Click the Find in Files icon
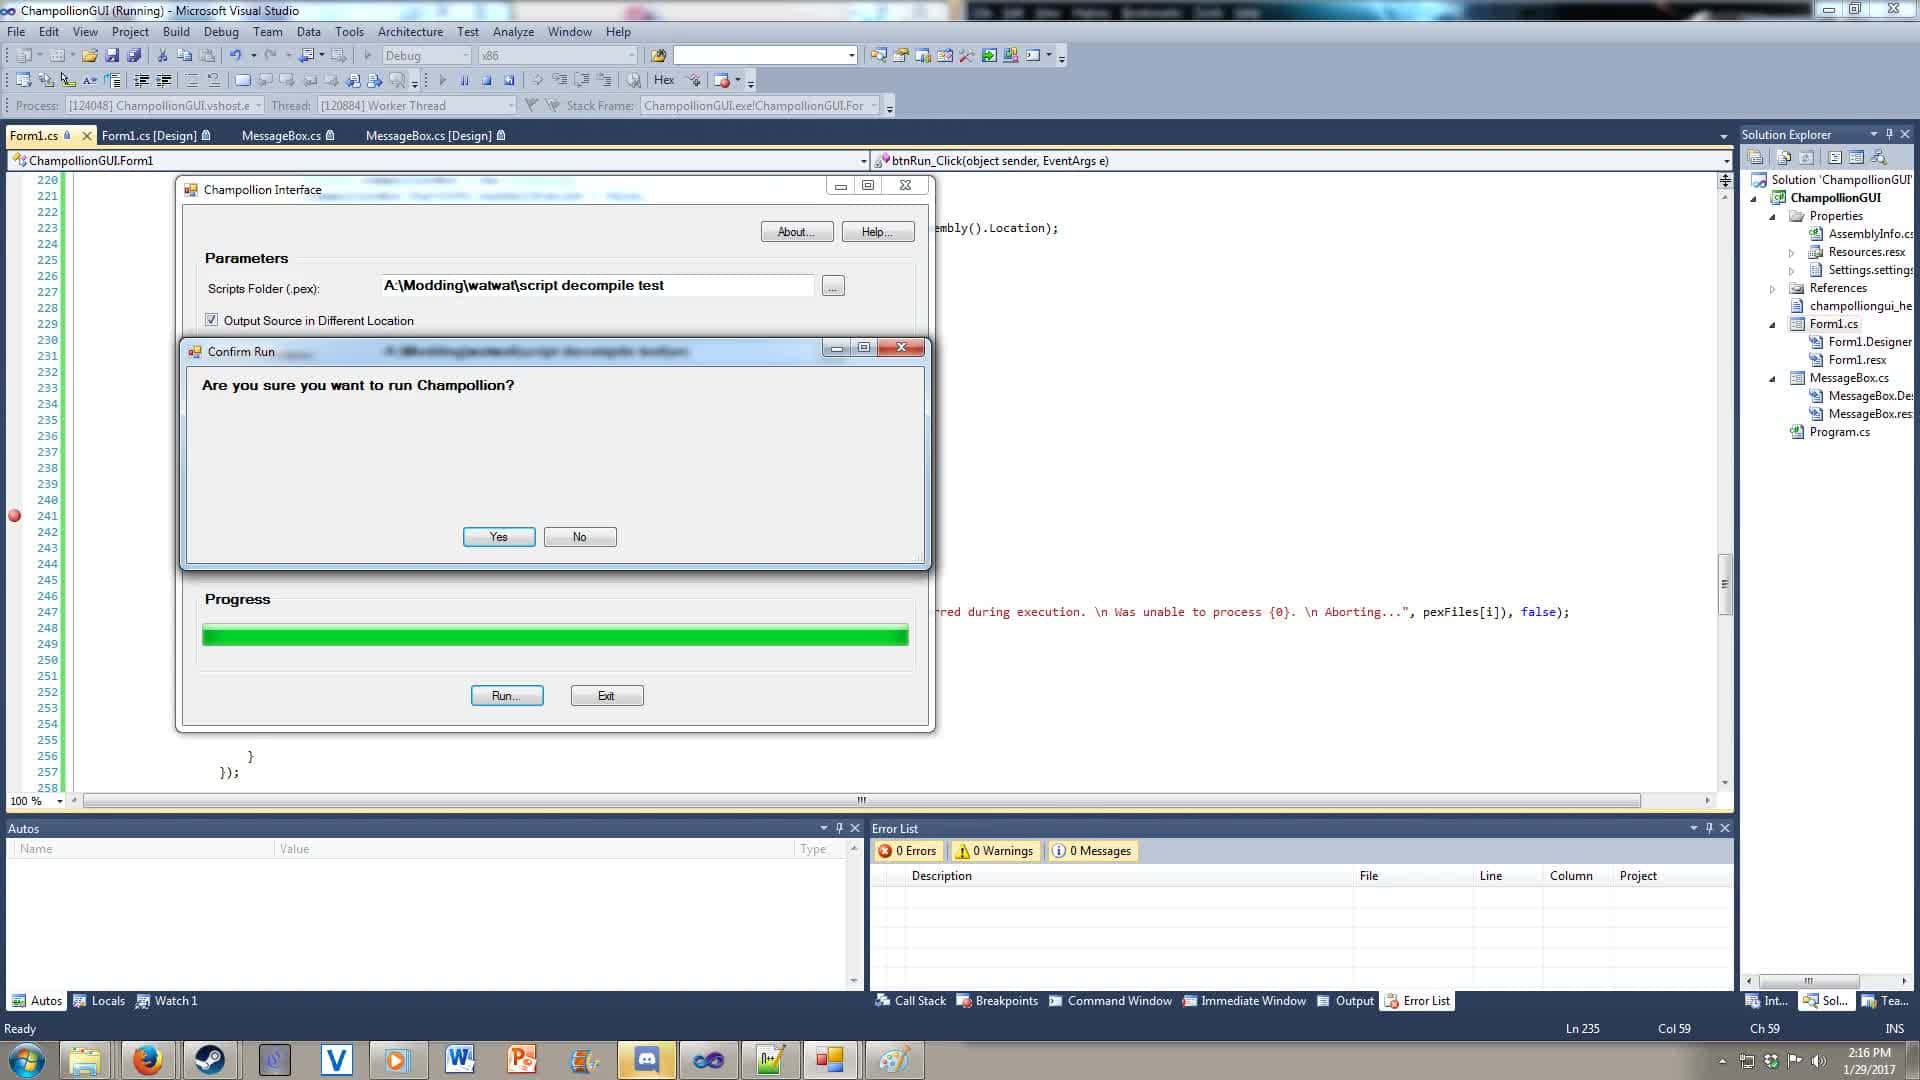 (657, 56)
